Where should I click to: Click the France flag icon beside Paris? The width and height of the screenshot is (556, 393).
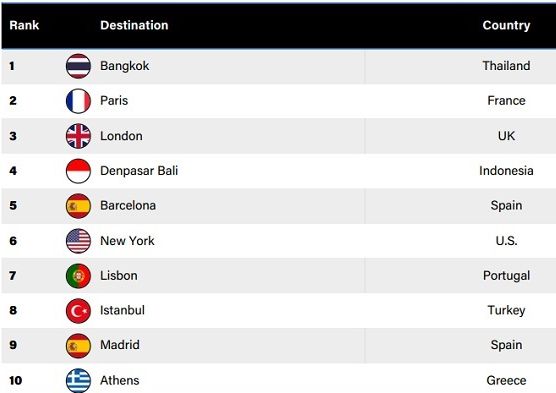pyautogui.click(x=78, y=101)
